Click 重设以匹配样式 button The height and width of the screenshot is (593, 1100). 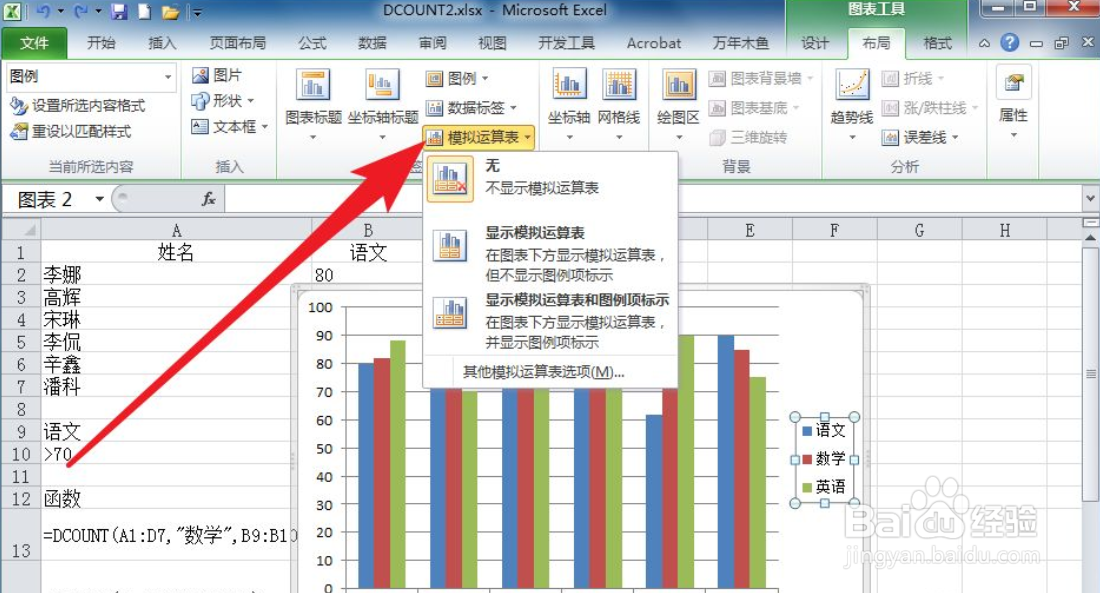[x=71, y=132]
